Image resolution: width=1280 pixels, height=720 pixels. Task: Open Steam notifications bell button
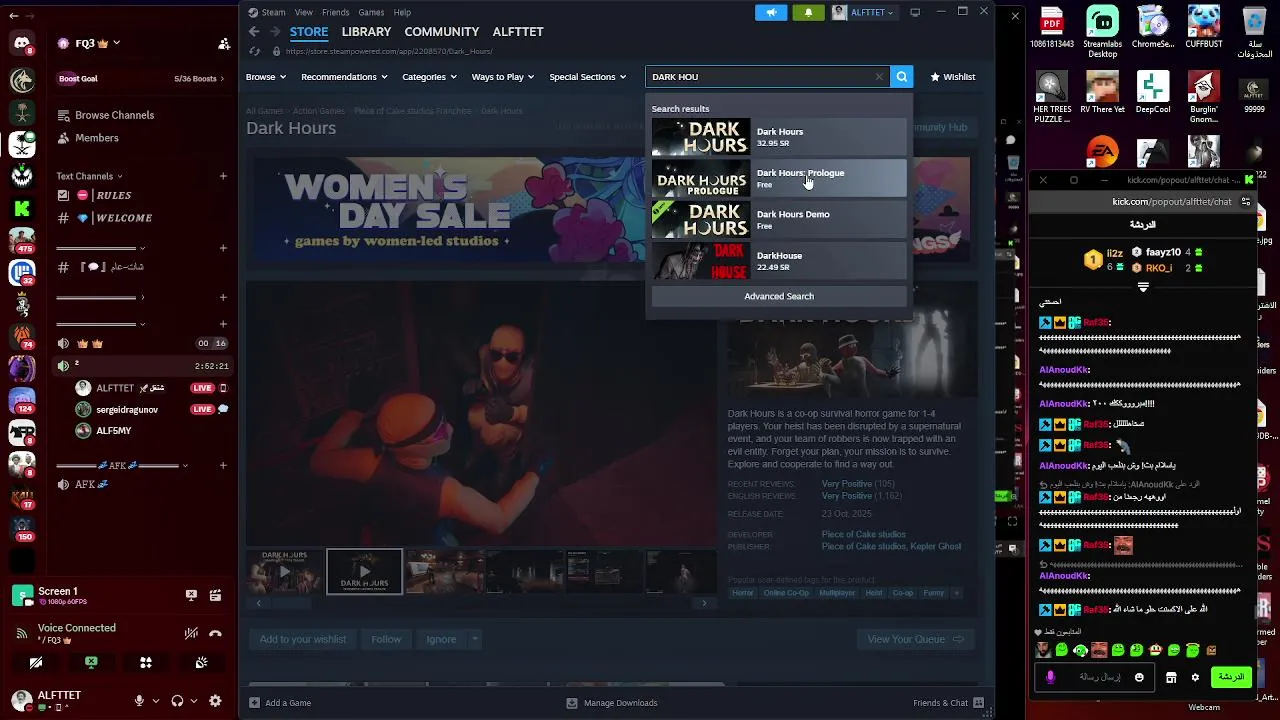click(808, 12)
